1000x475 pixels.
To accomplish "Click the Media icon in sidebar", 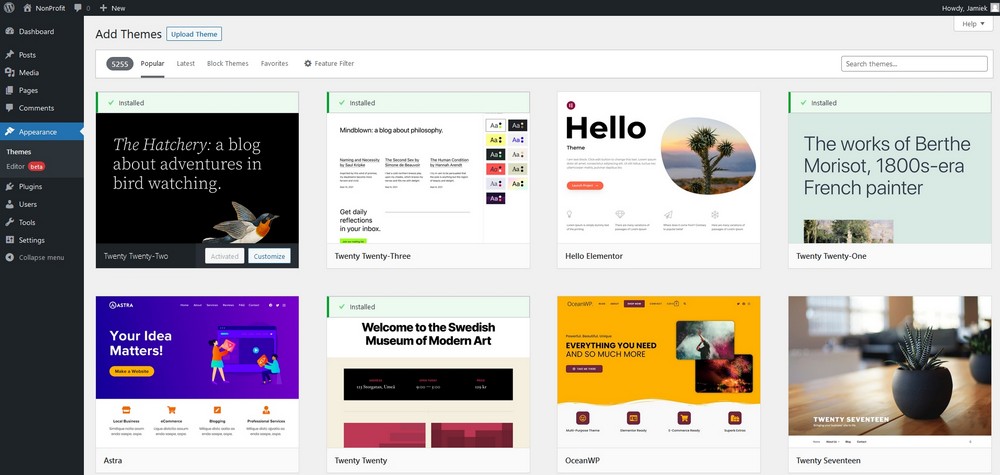I will pos(10,73).
